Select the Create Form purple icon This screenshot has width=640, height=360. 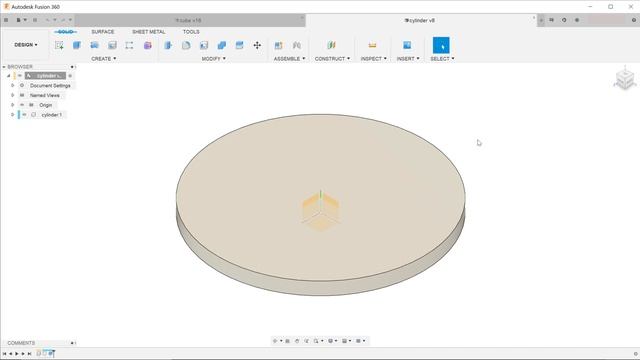click(x=148, y=45)
